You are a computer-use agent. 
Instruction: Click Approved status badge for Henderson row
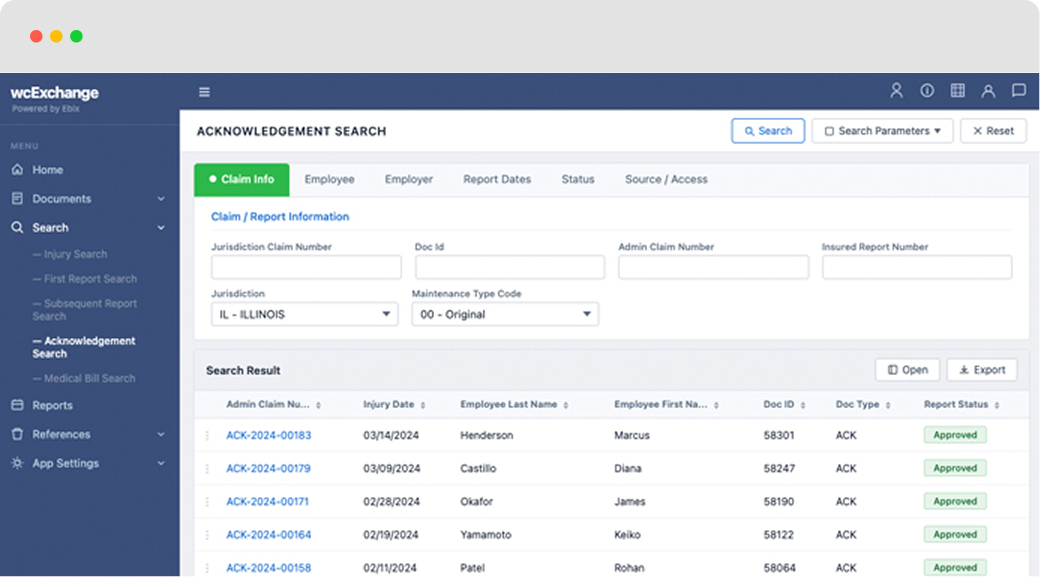pyautogui.click(x=955, y=435)
